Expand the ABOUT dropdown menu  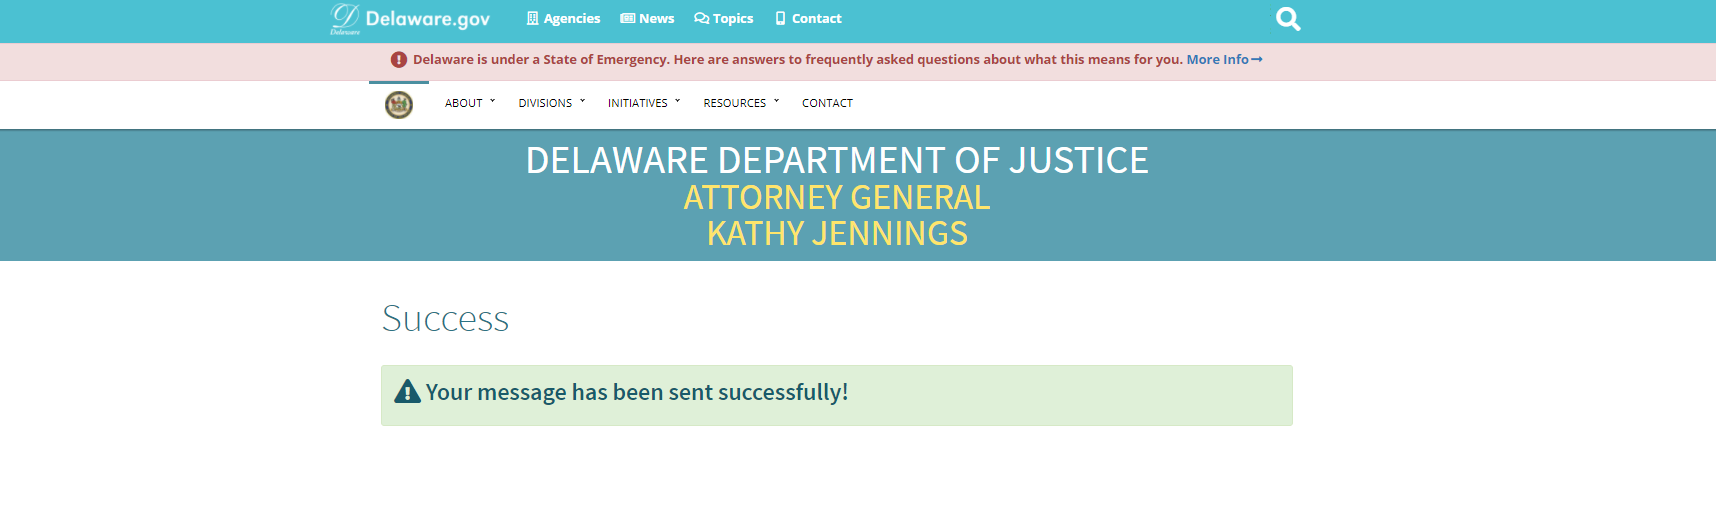470,103
